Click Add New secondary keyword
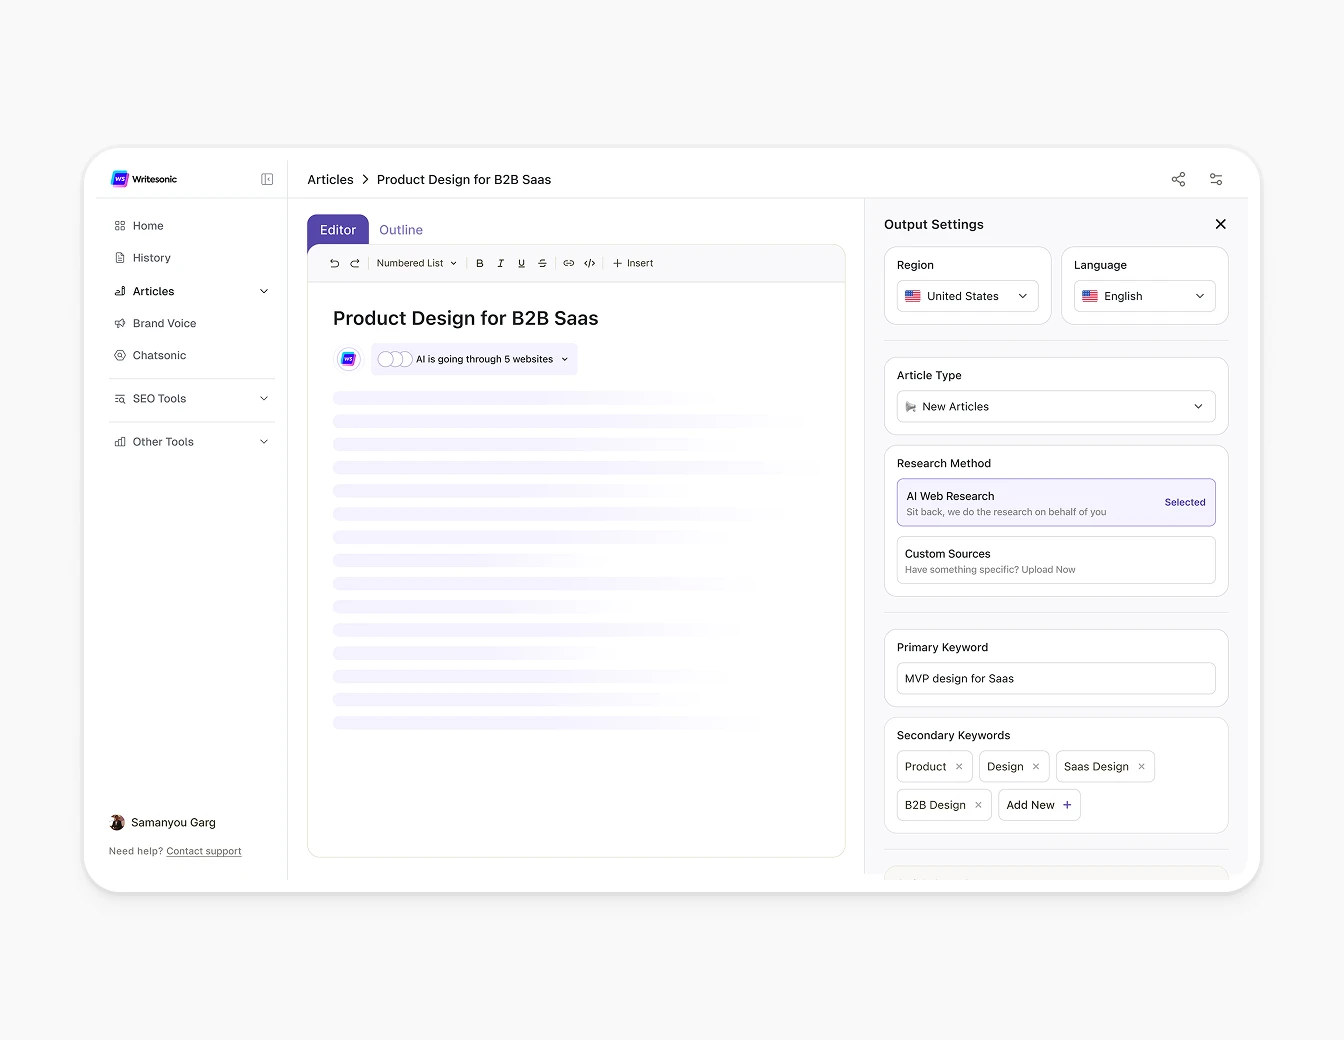The height and width of the screenshot is (1040, 1344). (x=1038, y=804)
